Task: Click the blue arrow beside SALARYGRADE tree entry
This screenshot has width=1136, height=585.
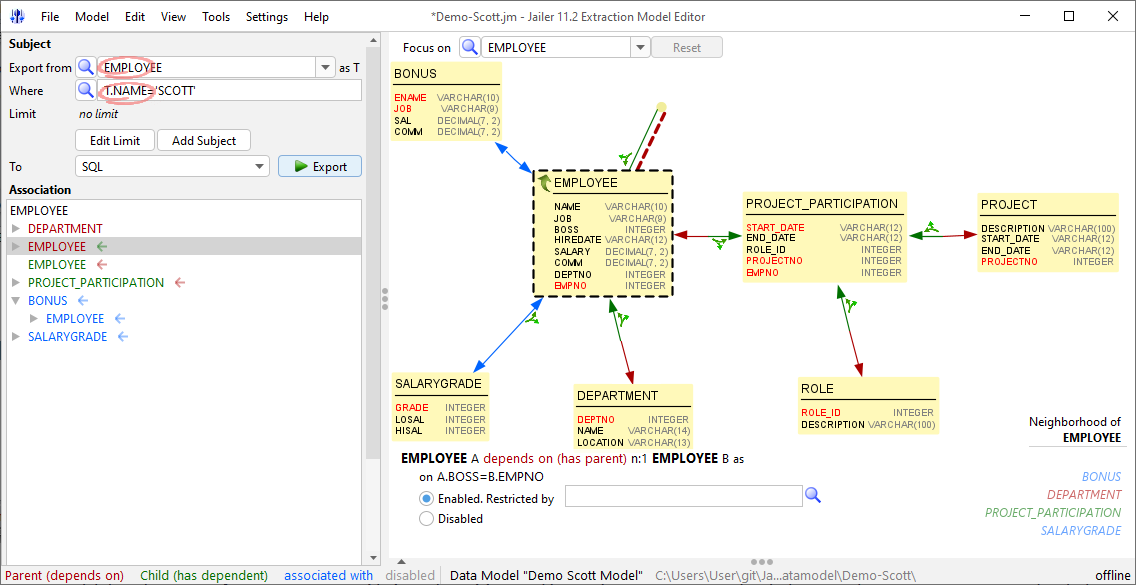Action: [x=123, y=336]
